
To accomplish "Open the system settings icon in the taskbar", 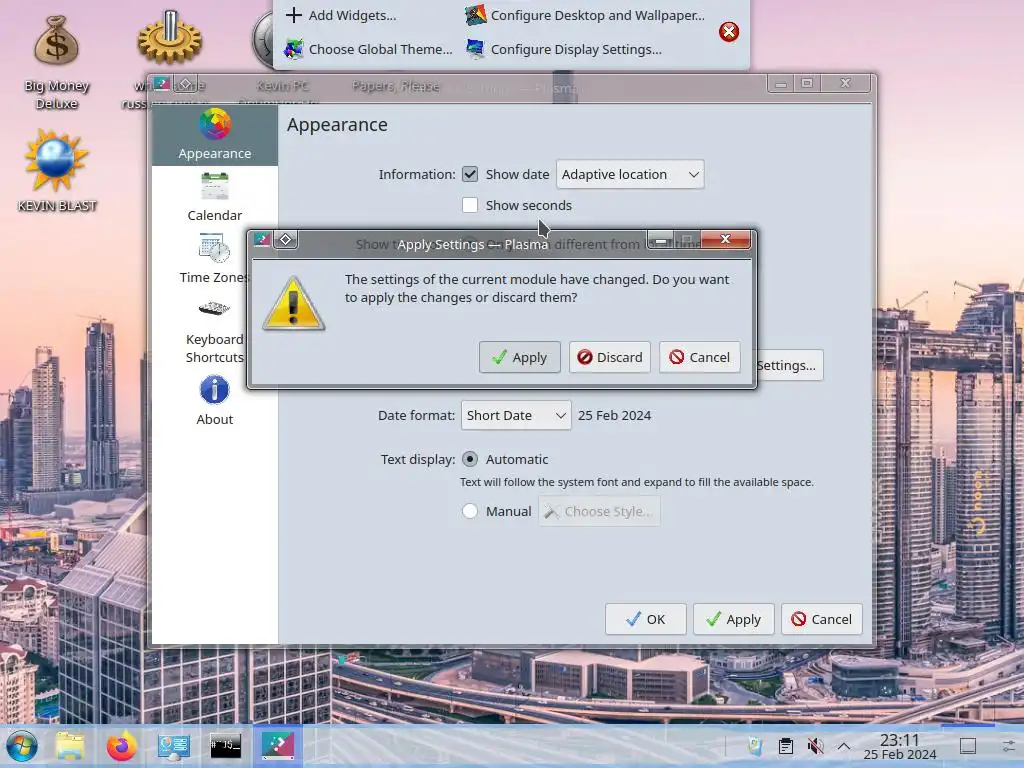I will (x=174, y=746).
